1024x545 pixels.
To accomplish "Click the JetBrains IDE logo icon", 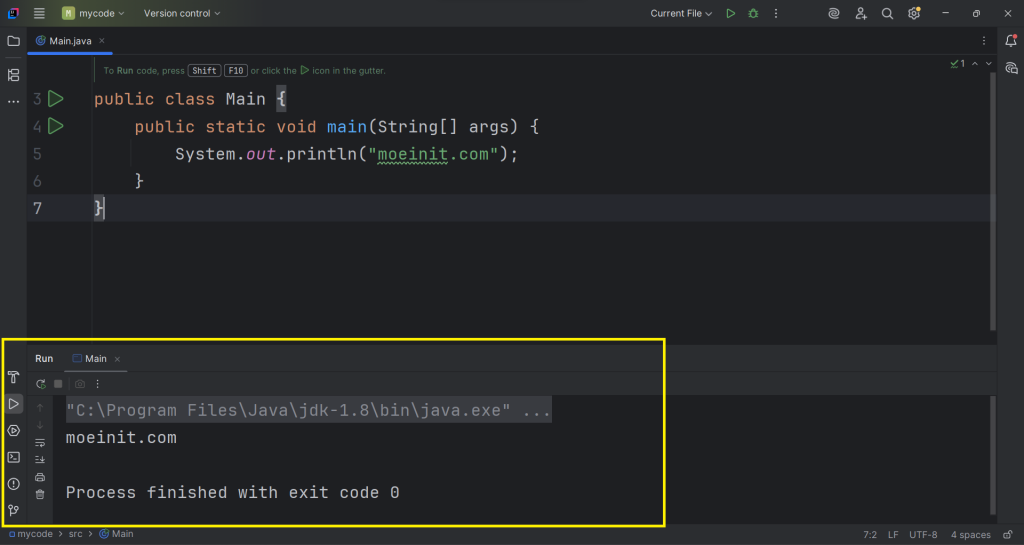I will (13, 13).
